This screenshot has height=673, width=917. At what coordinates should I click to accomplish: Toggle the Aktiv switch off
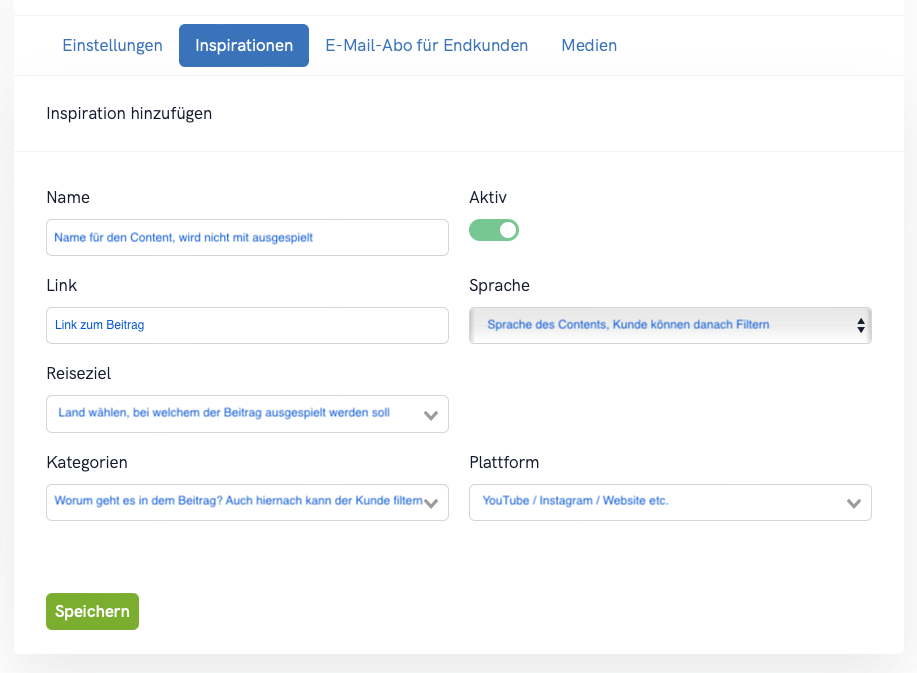pos(494,230)
